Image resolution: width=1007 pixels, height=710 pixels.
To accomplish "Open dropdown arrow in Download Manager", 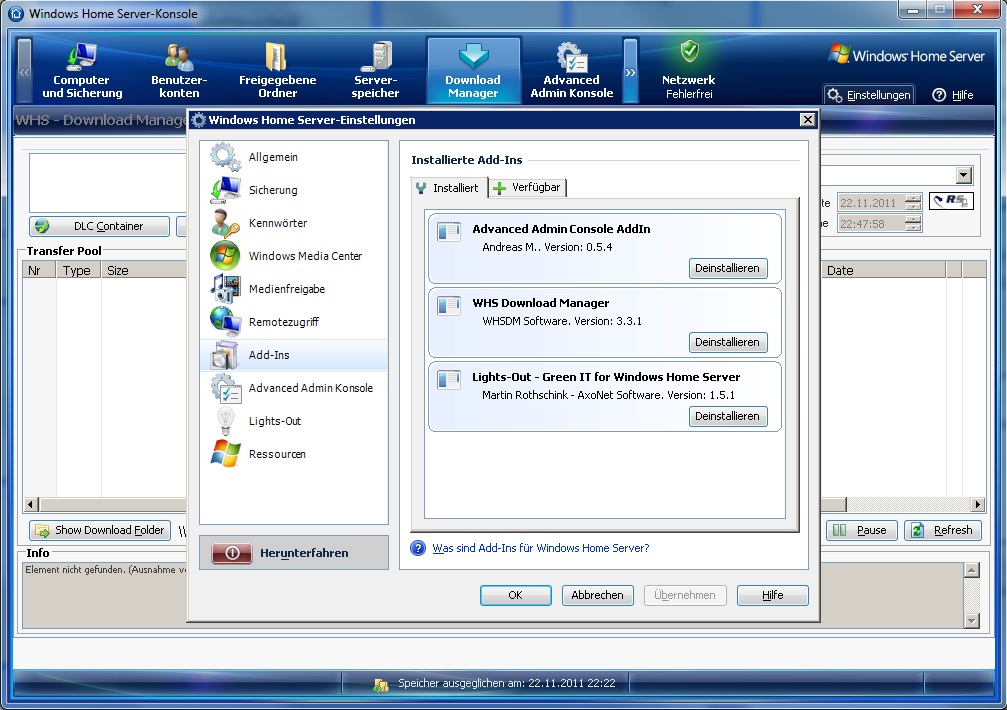I will point(963,175).
